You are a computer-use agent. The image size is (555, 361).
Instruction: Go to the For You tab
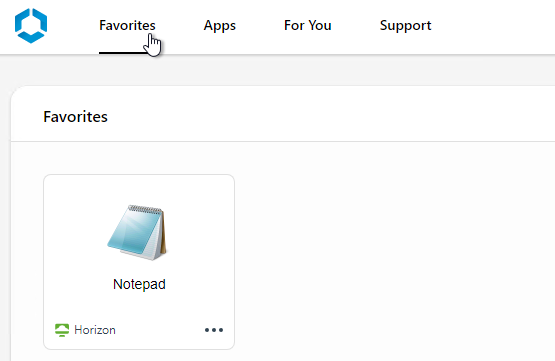point(308,25)
